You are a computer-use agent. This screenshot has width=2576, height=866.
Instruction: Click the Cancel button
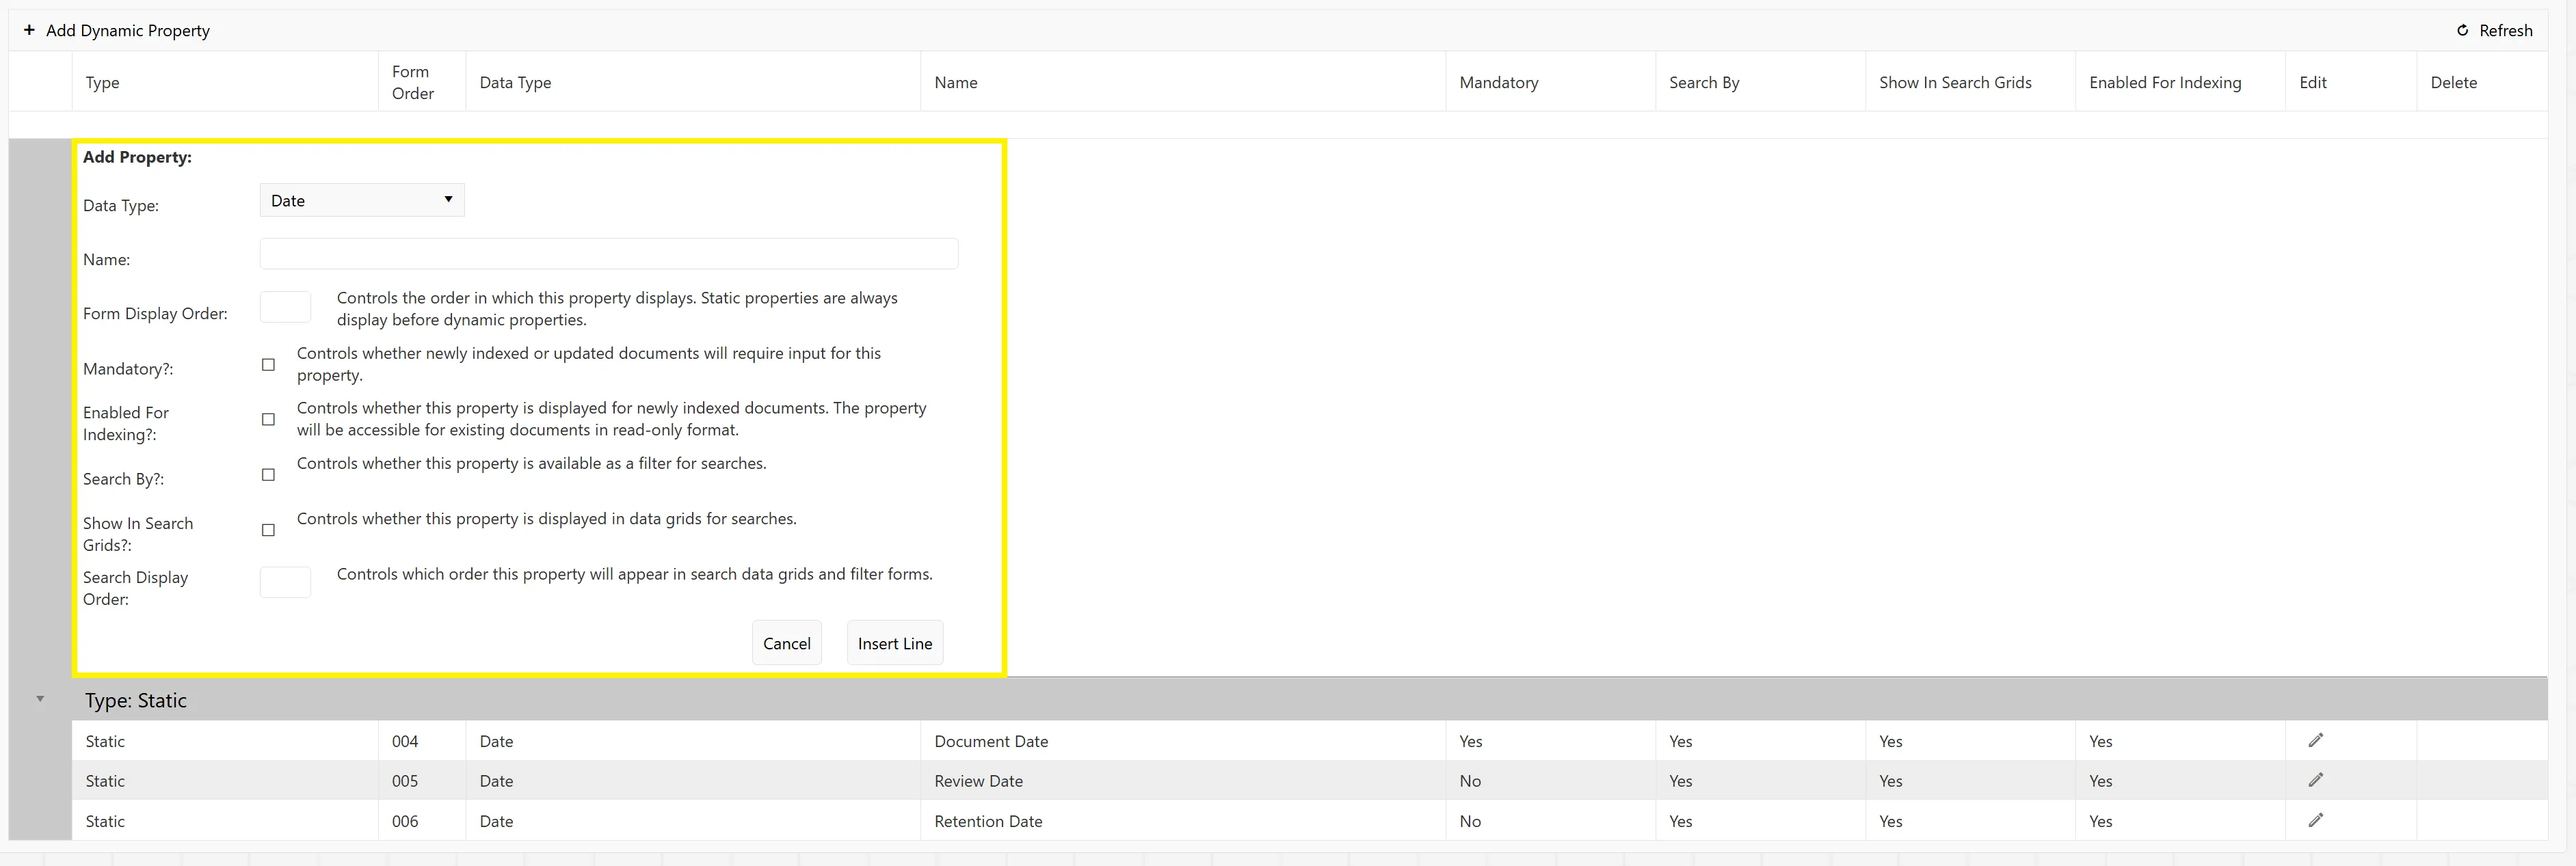(787, 643)
